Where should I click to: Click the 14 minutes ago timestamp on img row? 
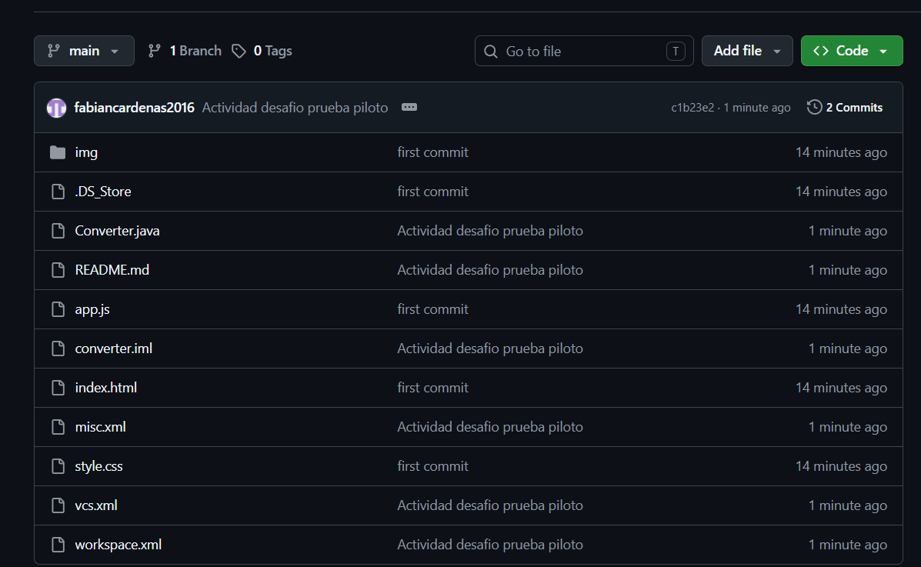point(841,152)
